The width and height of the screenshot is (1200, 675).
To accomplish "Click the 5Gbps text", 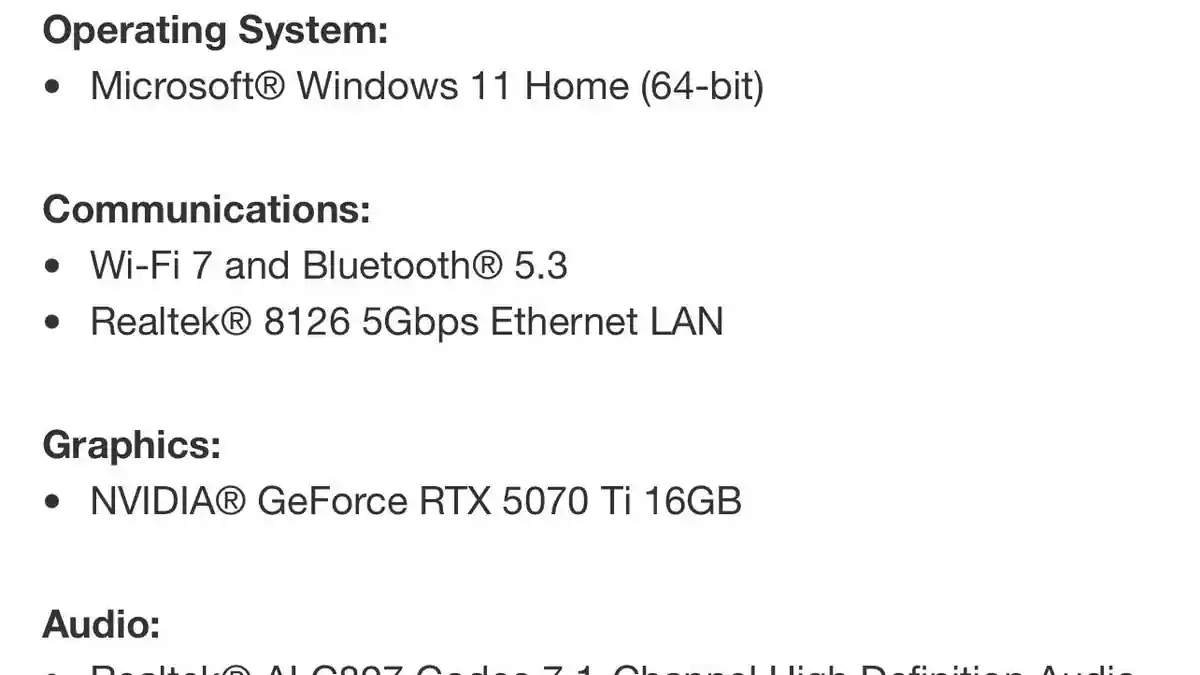I will tap(419, 323).
